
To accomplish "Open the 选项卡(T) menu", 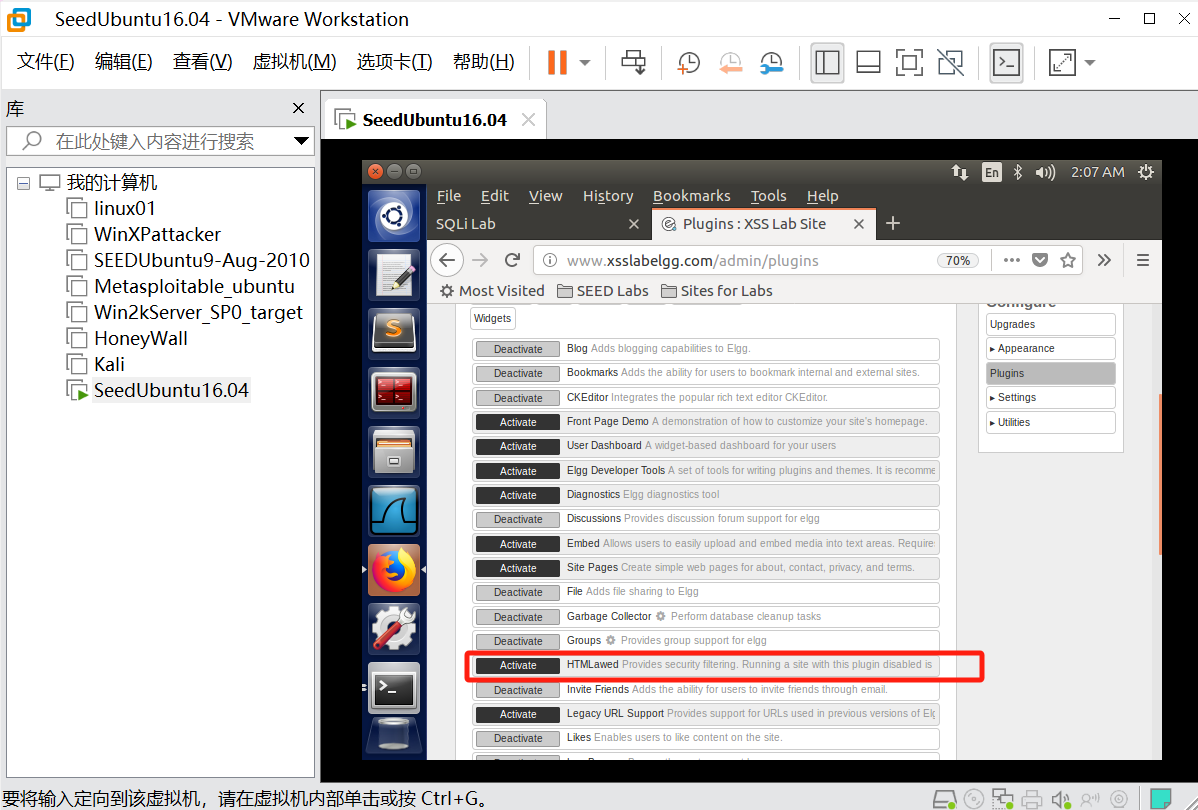I will click(394, 62).
